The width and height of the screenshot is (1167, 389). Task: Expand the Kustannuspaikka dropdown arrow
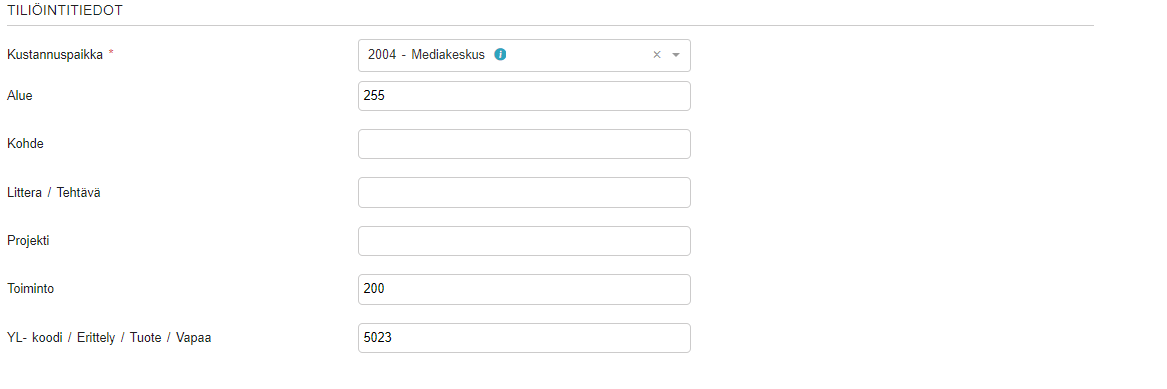coord(676,55)
